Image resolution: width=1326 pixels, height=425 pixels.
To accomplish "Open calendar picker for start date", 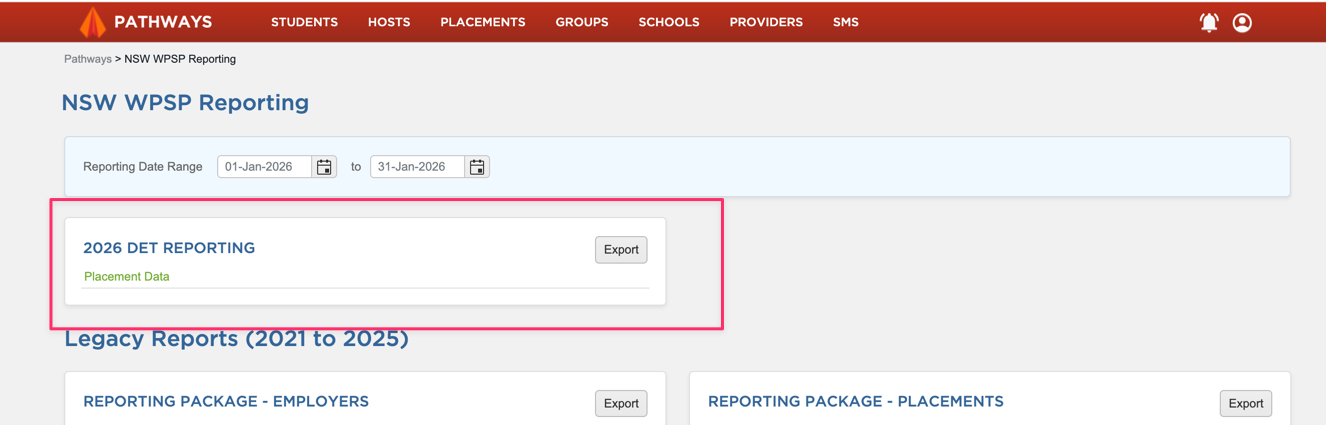I will point(324,167).
